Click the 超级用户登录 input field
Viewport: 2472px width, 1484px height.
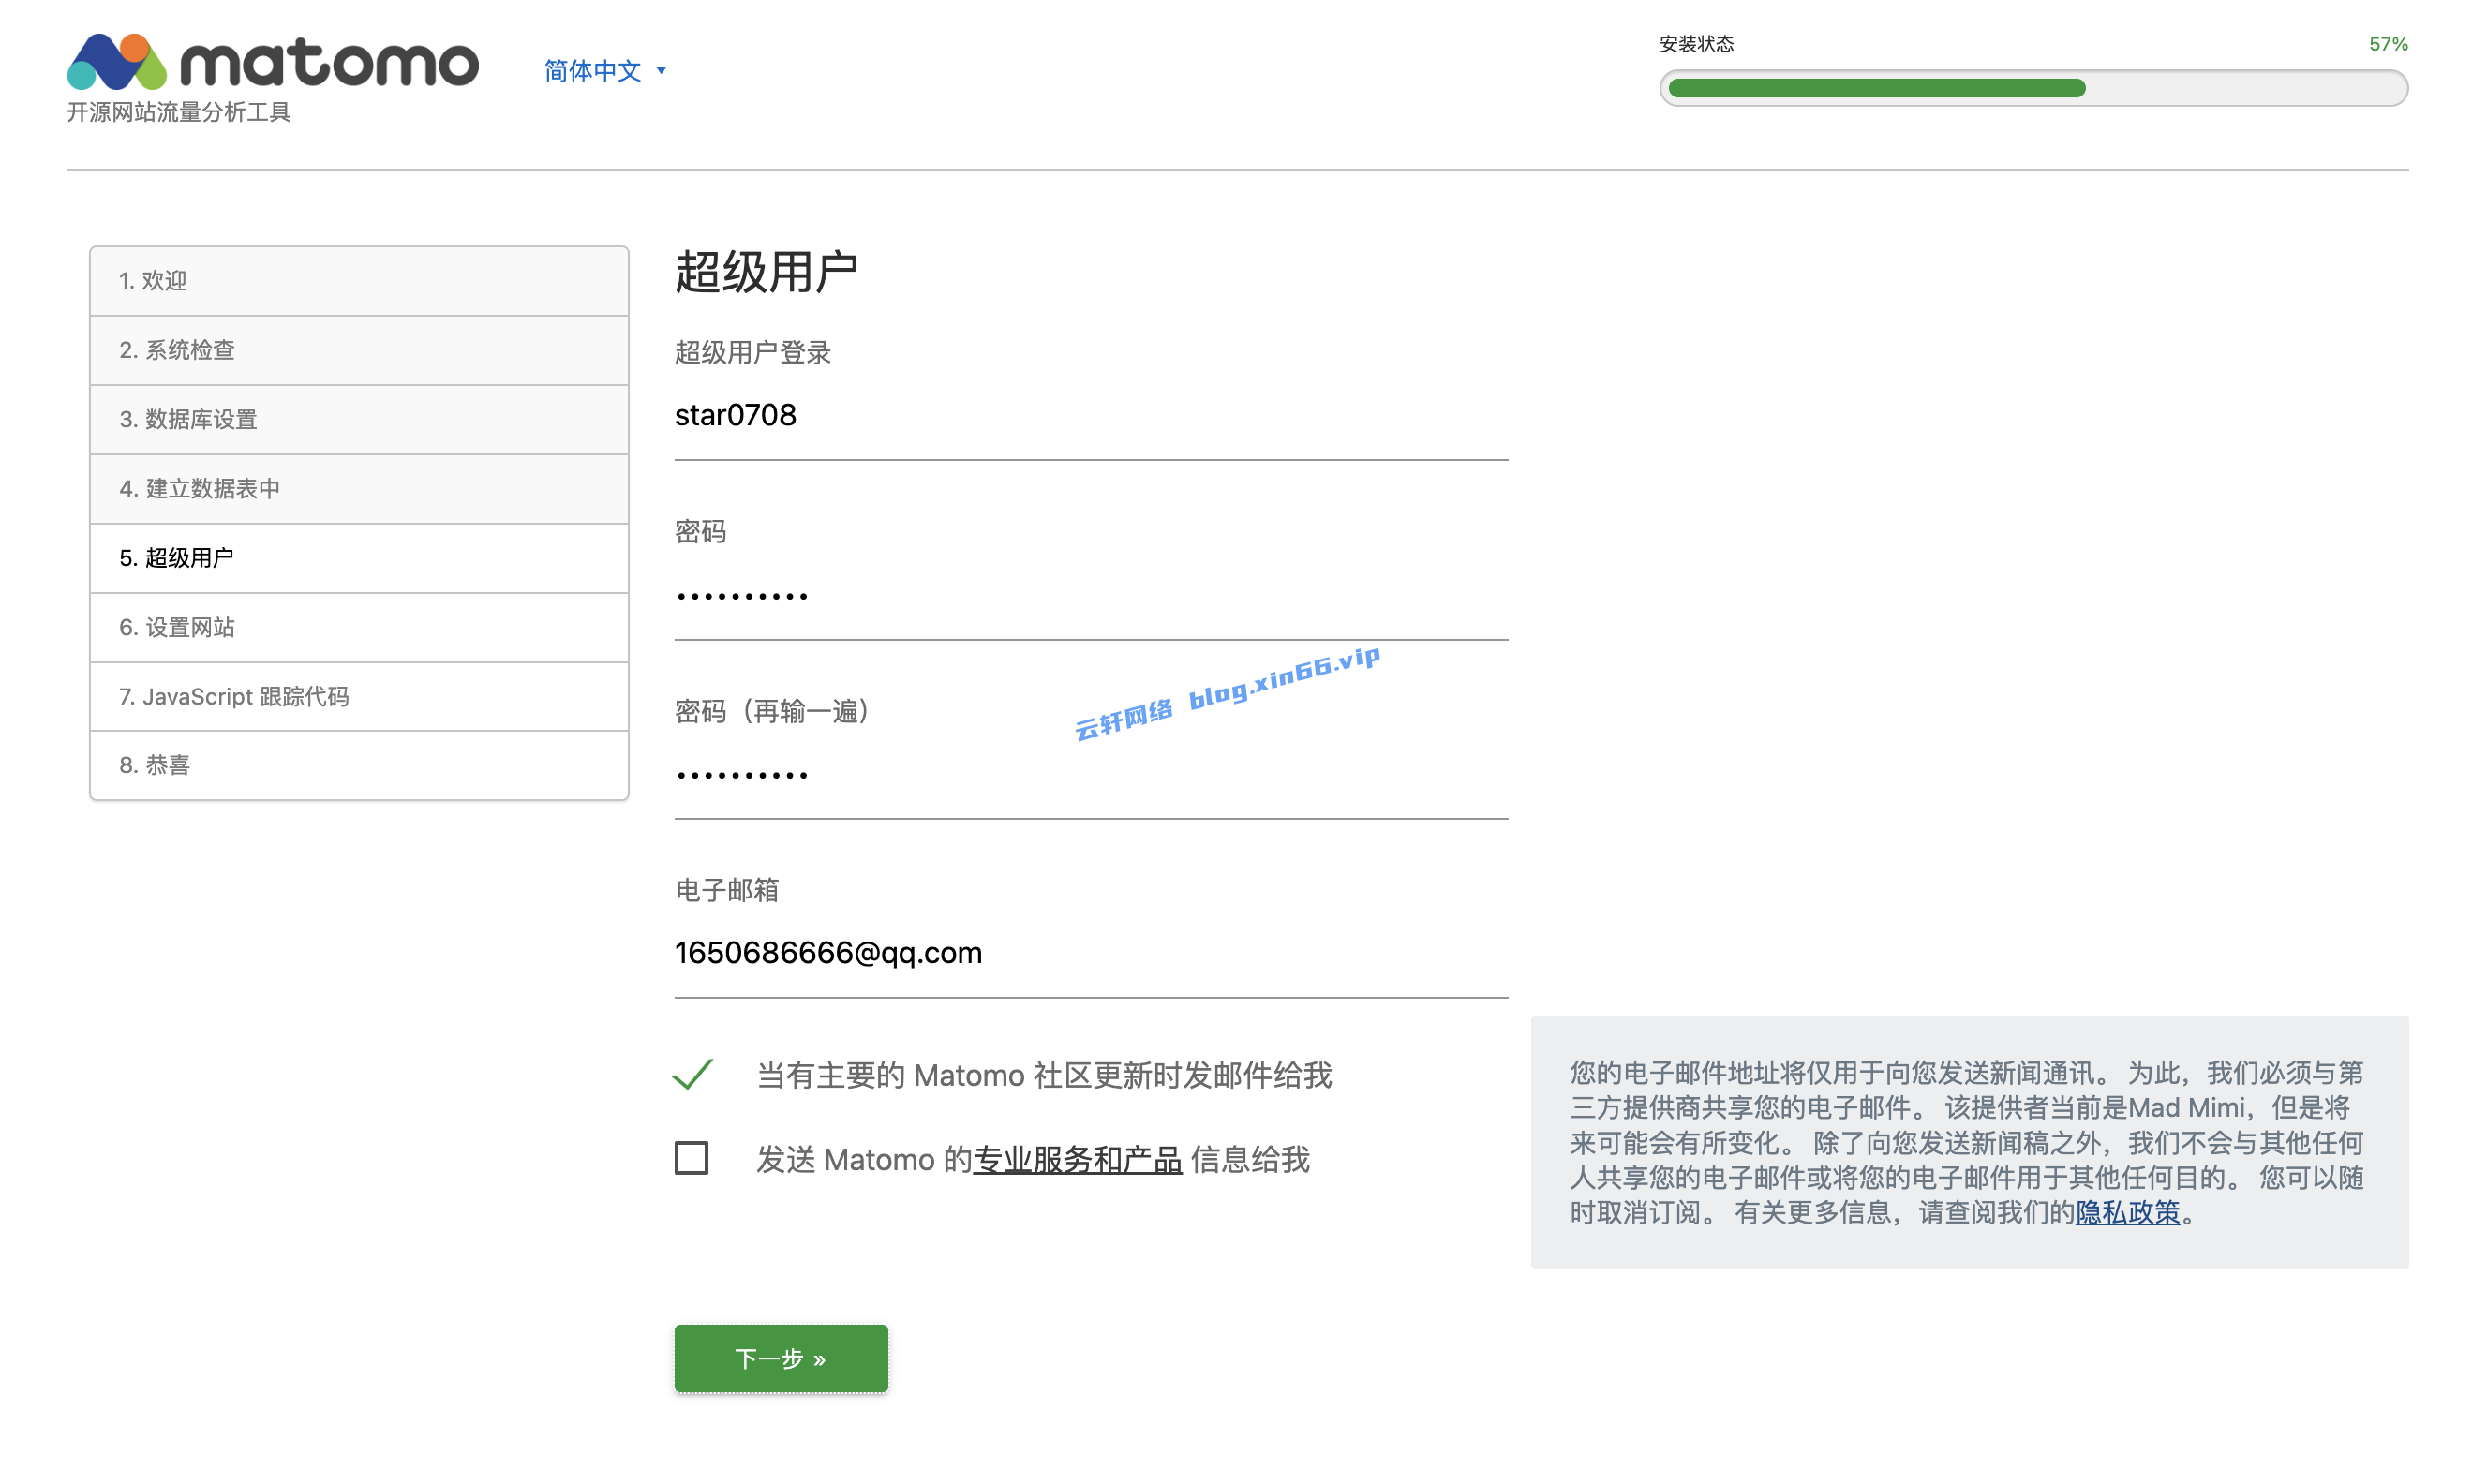pyautogui.click(x=1091, y=416)
